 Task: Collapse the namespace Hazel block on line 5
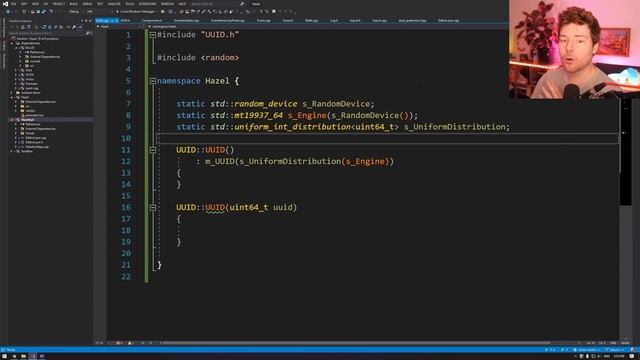pyautogui.click(x=153, y=81)
